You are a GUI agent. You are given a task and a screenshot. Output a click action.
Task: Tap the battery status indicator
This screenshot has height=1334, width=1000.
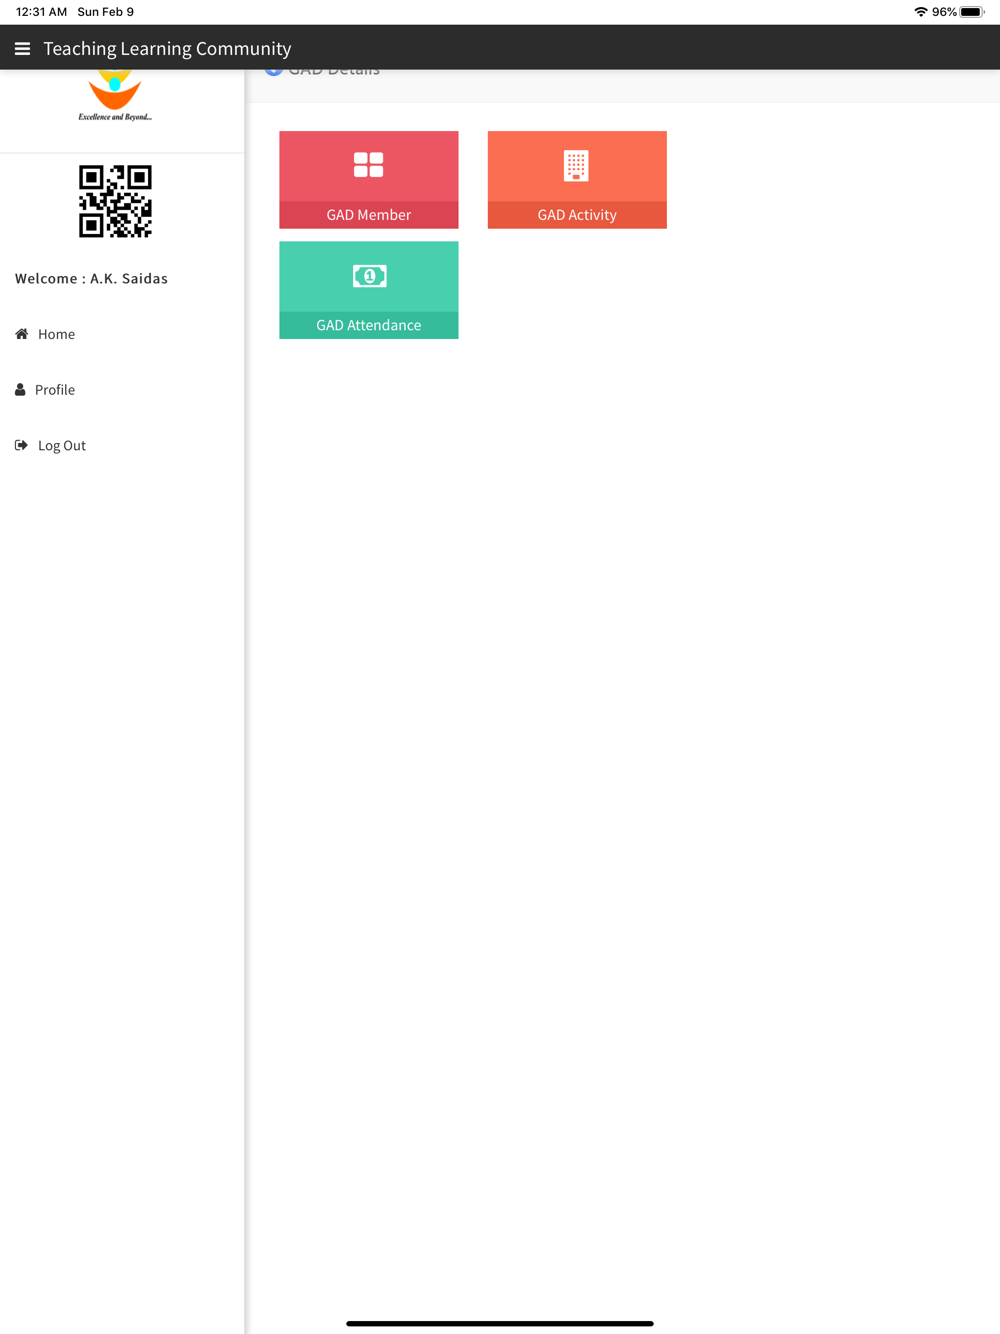point(972,12)
